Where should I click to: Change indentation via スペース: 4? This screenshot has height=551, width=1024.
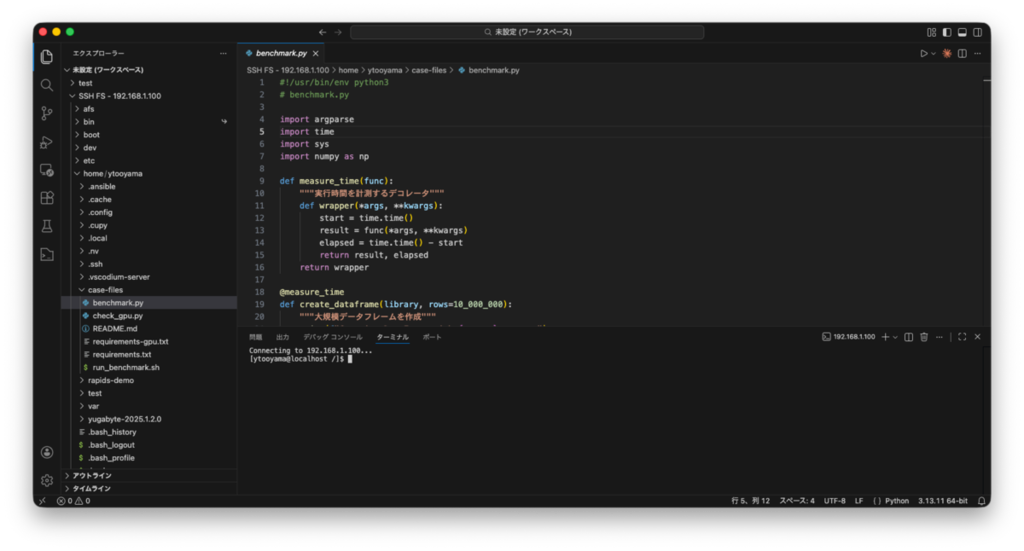(797, 501)
